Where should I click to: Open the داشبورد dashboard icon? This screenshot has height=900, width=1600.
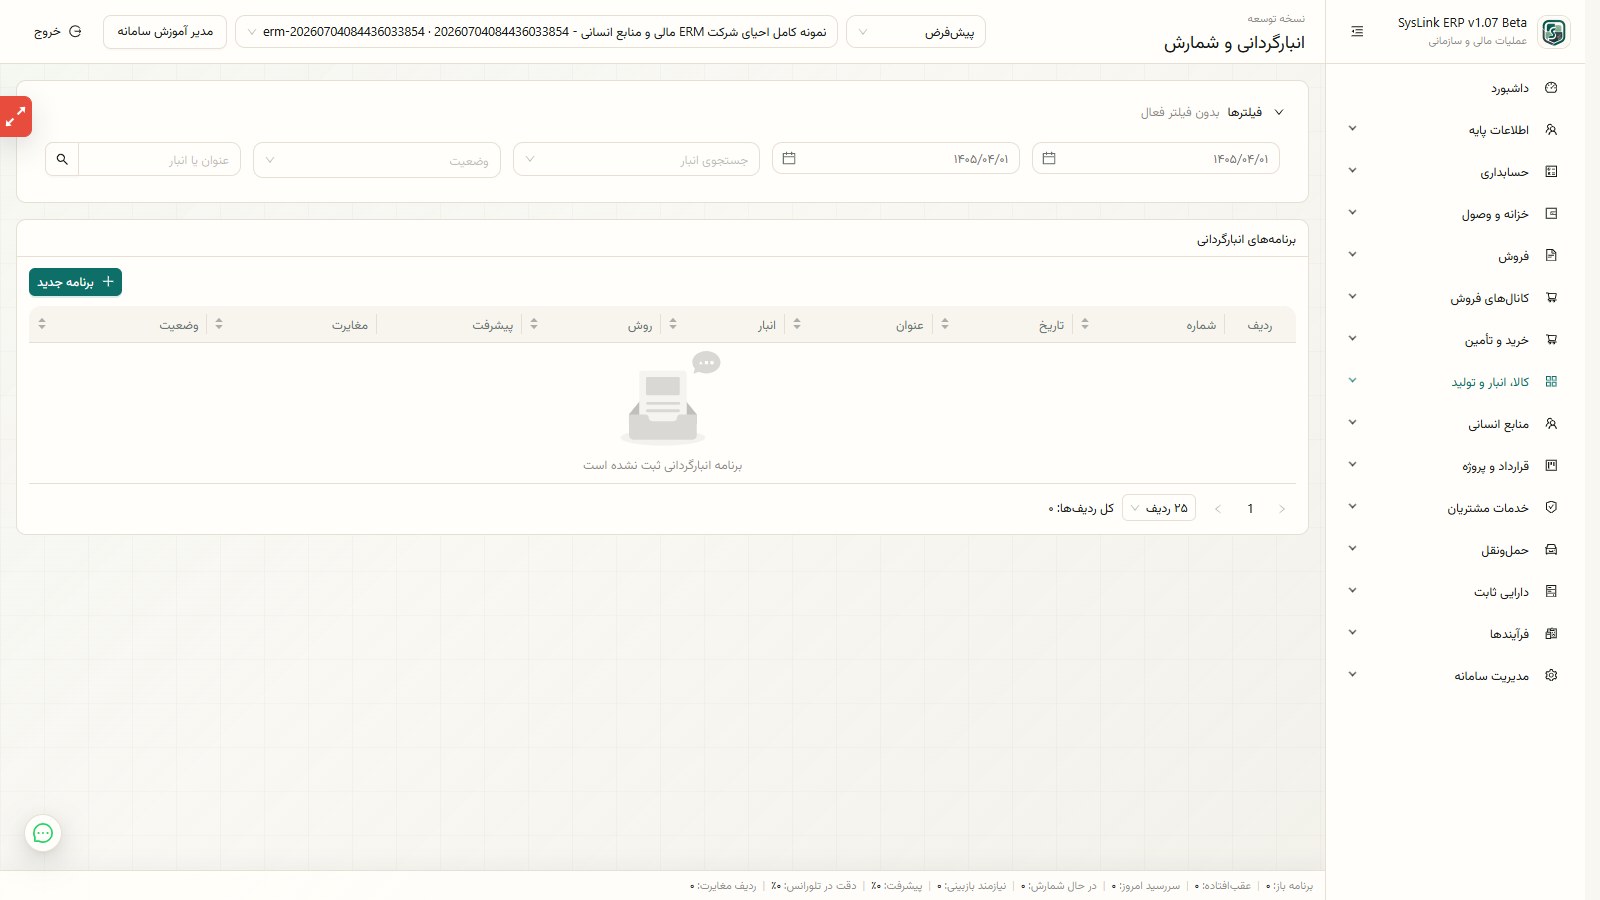1551,88
